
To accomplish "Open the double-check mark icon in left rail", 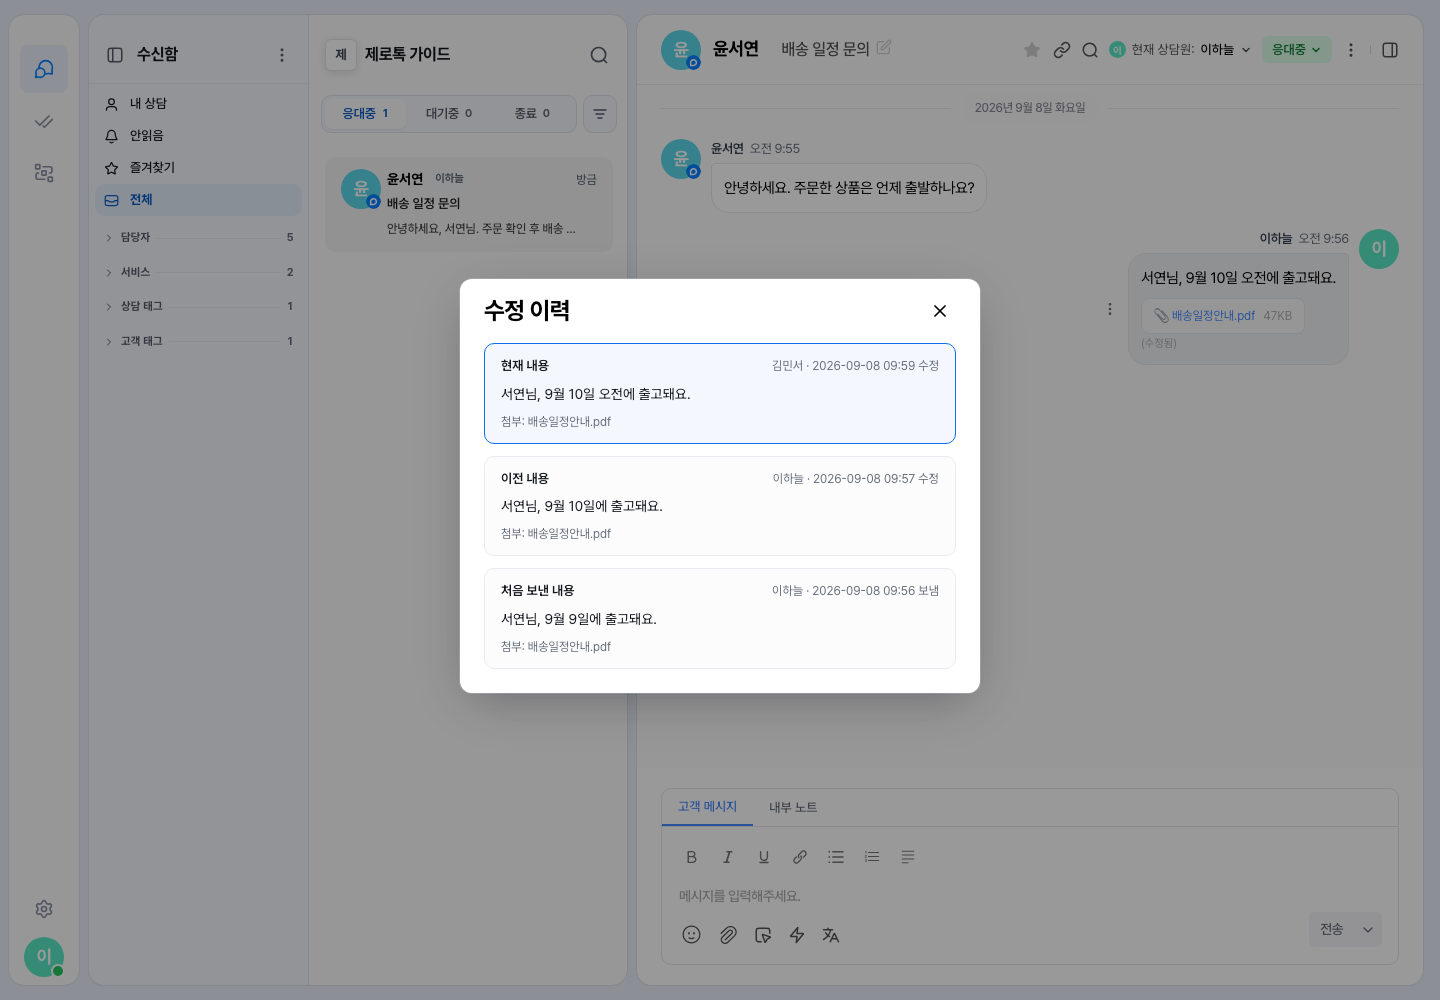I will click(x=44, y=121).
